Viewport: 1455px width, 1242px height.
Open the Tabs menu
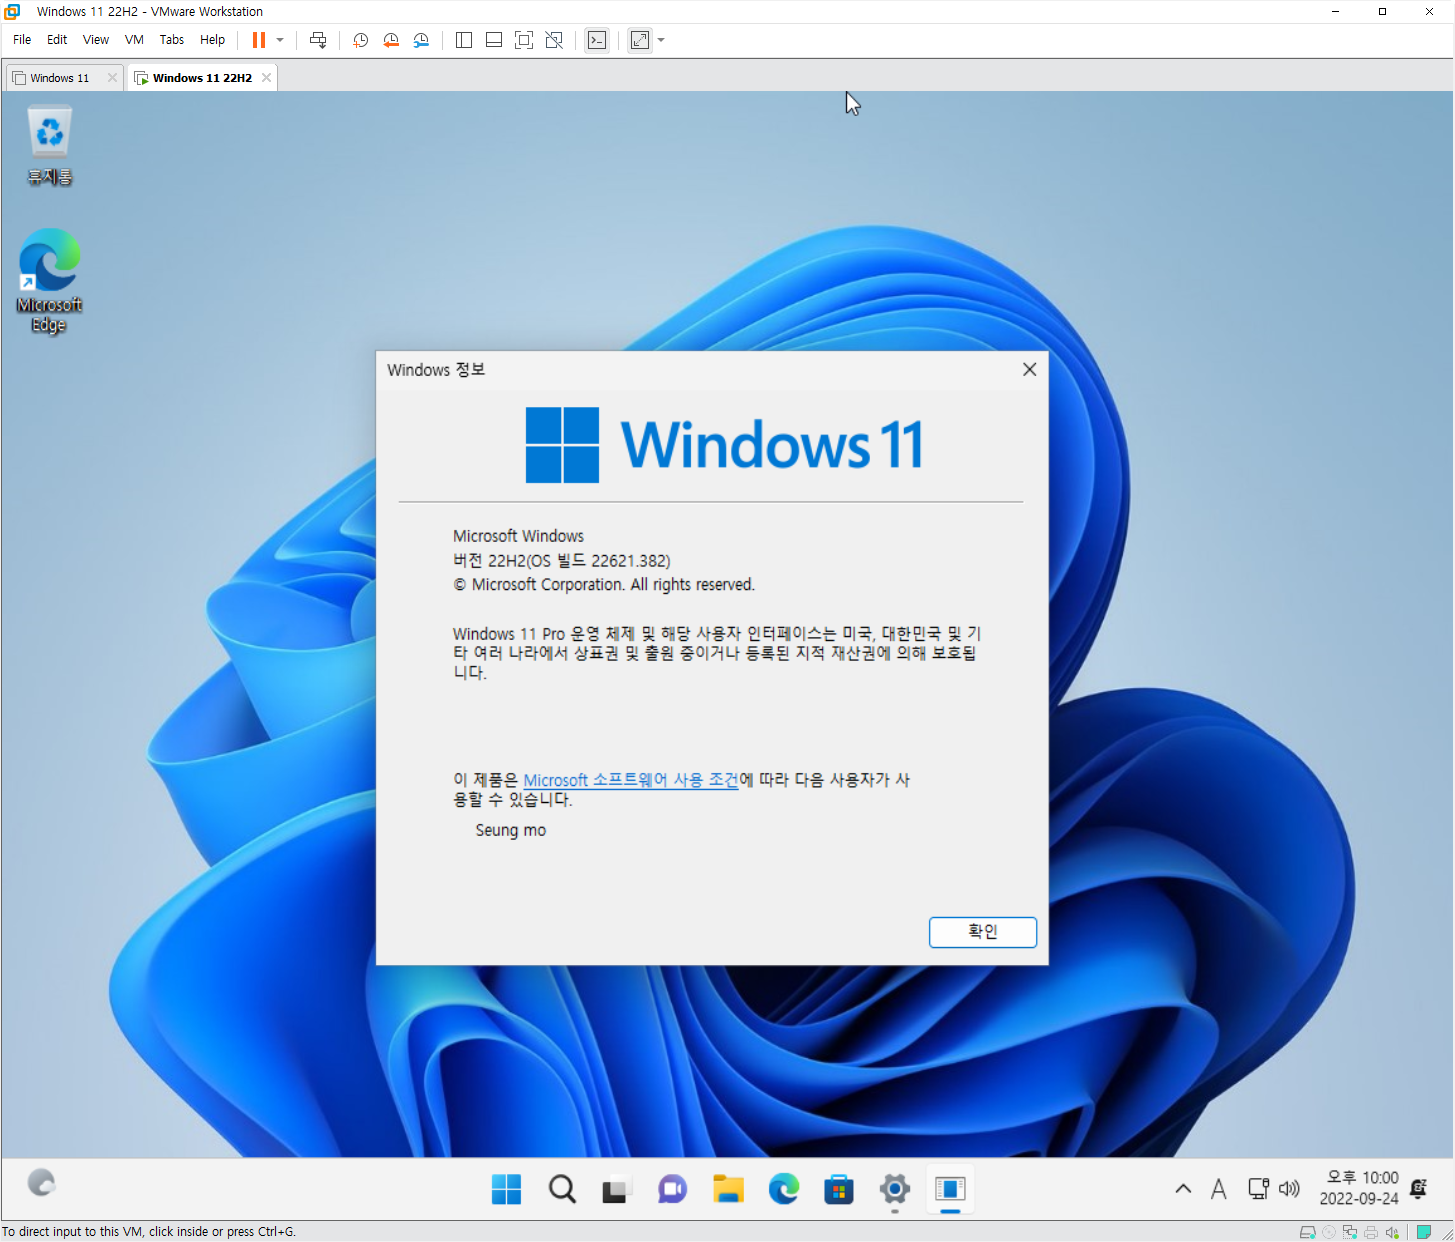pos(172,40)
